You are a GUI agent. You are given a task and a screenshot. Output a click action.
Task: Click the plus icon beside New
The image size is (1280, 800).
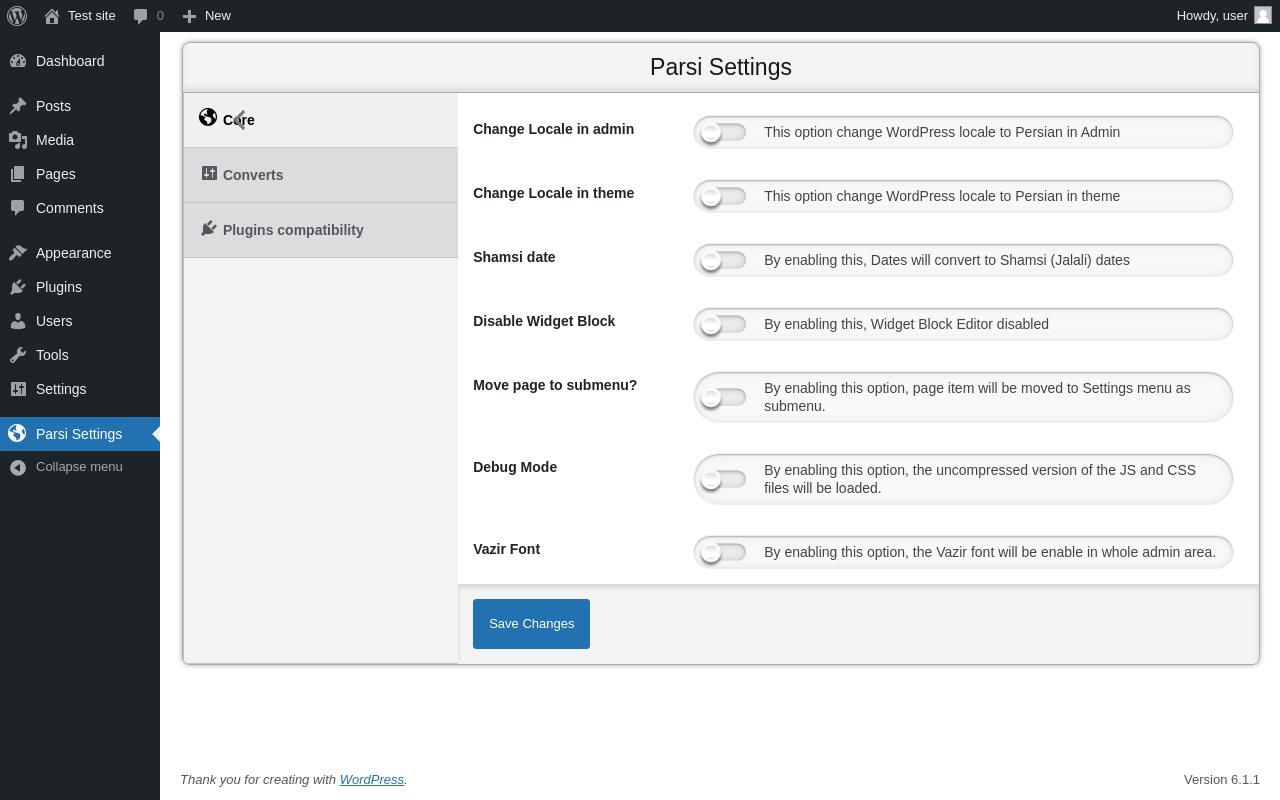(x=189, y=16)
